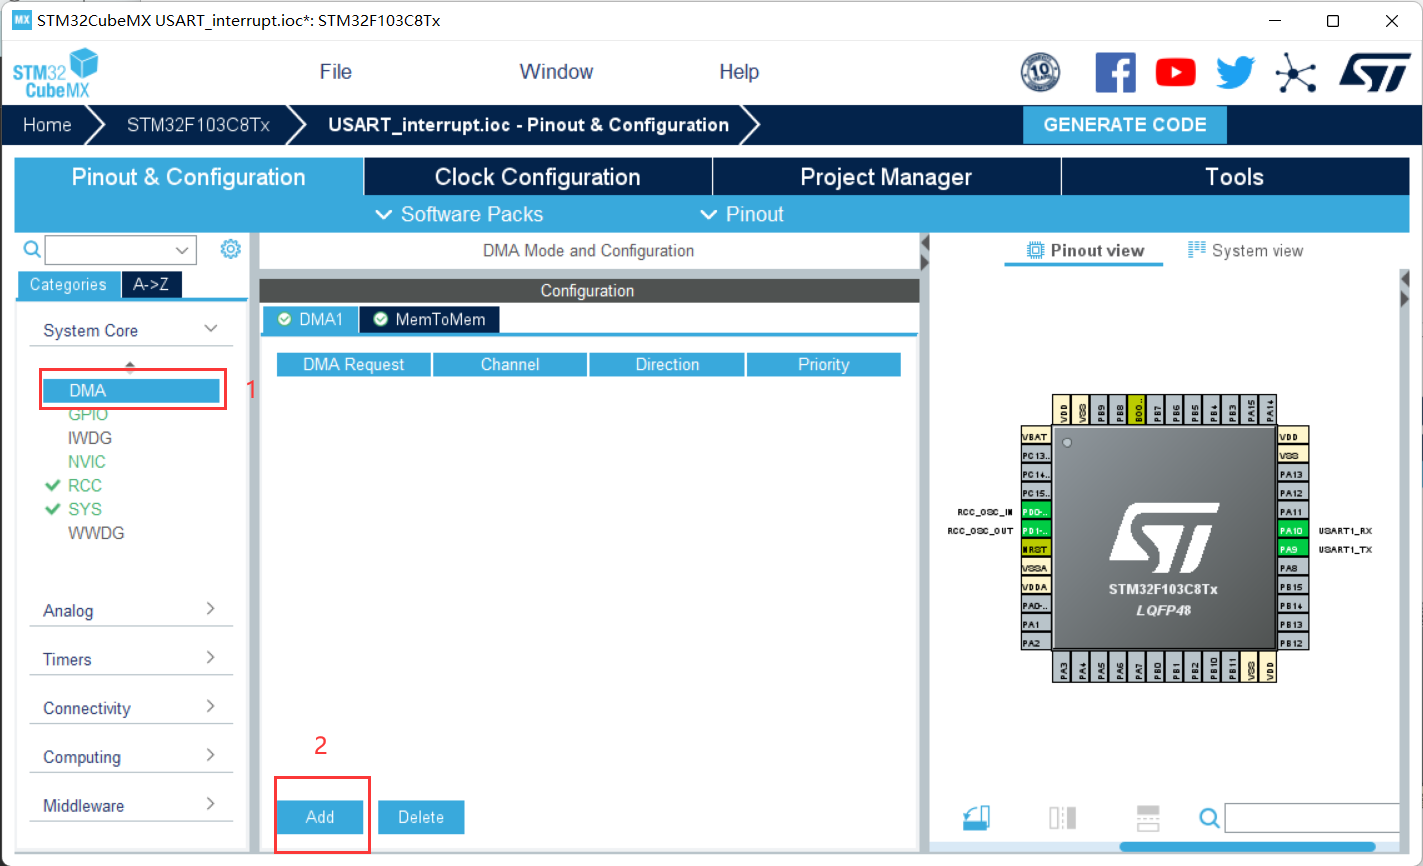Click the rotate chip orientation icon below pinout
The image size is (1423, 866).
pyautogui.click(x=977, y=817)
